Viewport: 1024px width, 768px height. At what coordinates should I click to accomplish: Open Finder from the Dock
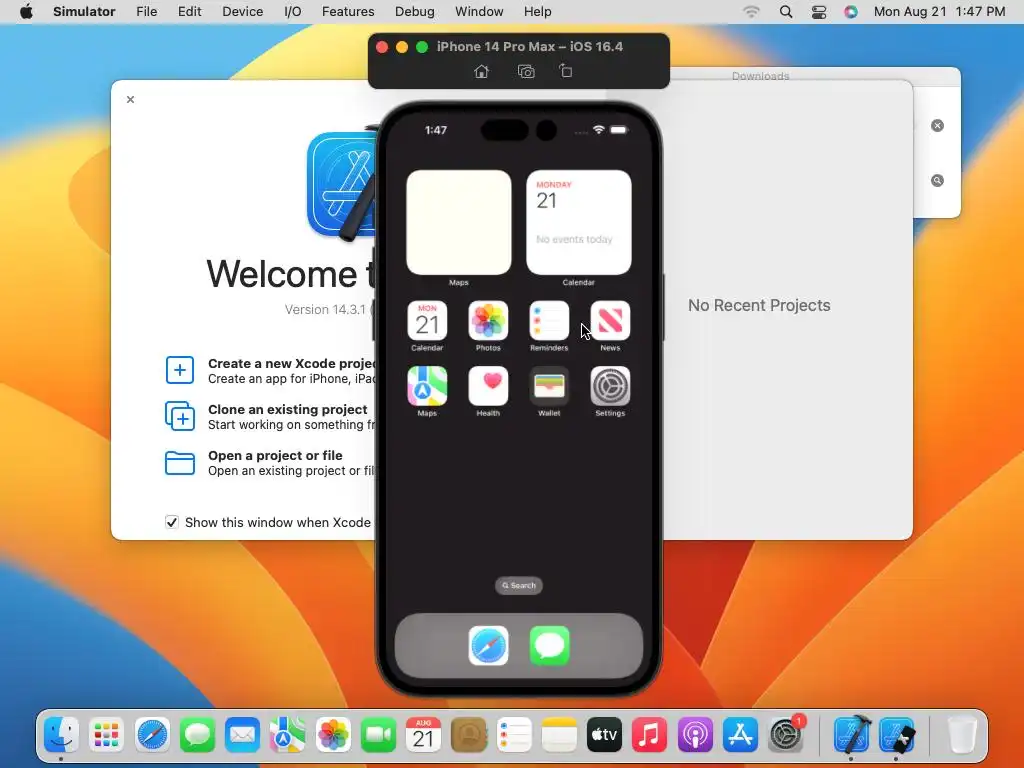tap(61, 735)
